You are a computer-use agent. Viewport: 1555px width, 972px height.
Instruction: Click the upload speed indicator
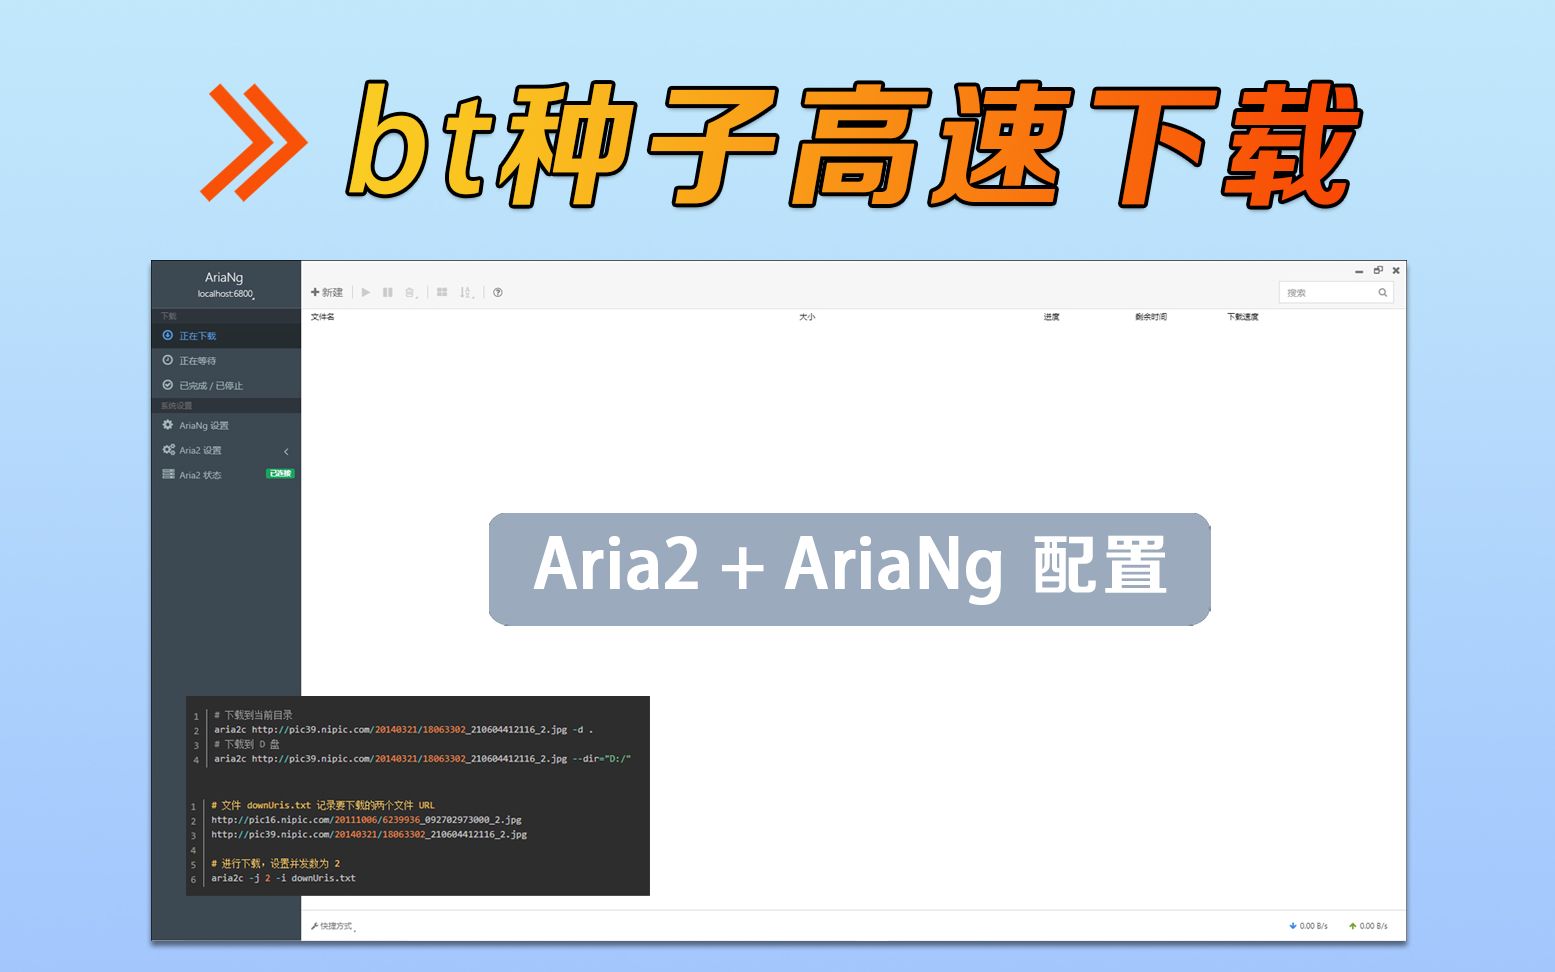[1368, 926]
